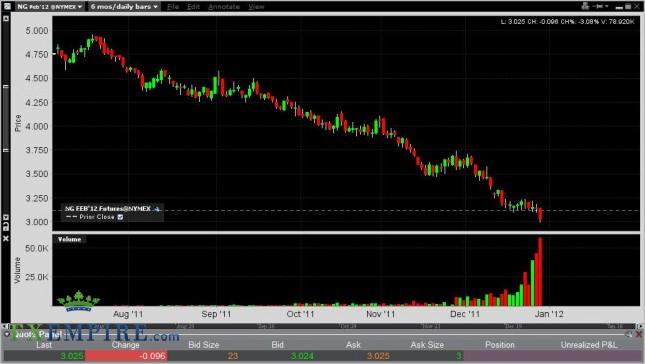Click the Ask Size column header

pos(427,345)
